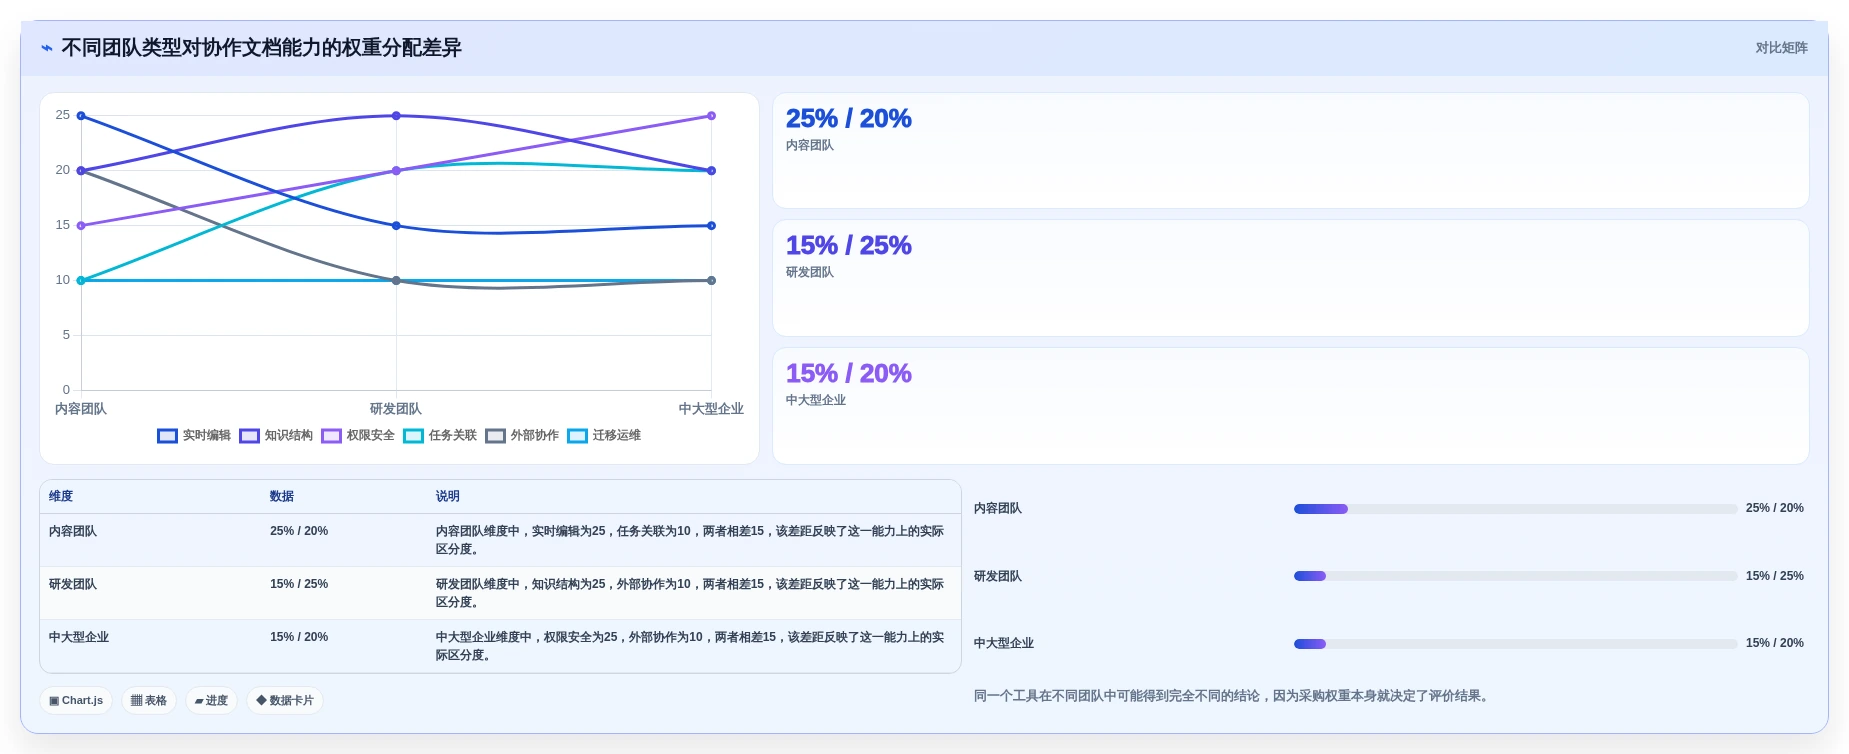The image size is (1849, 754).
Task: Click the table value 15% / 20%
Action: coord(299,638)
